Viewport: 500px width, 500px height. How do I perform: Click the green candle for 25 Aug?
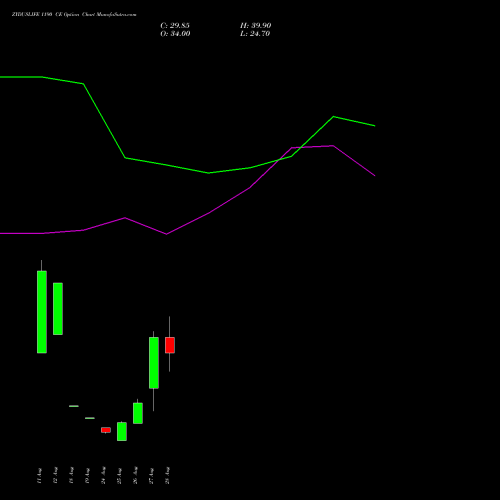(x=122, y=431)
